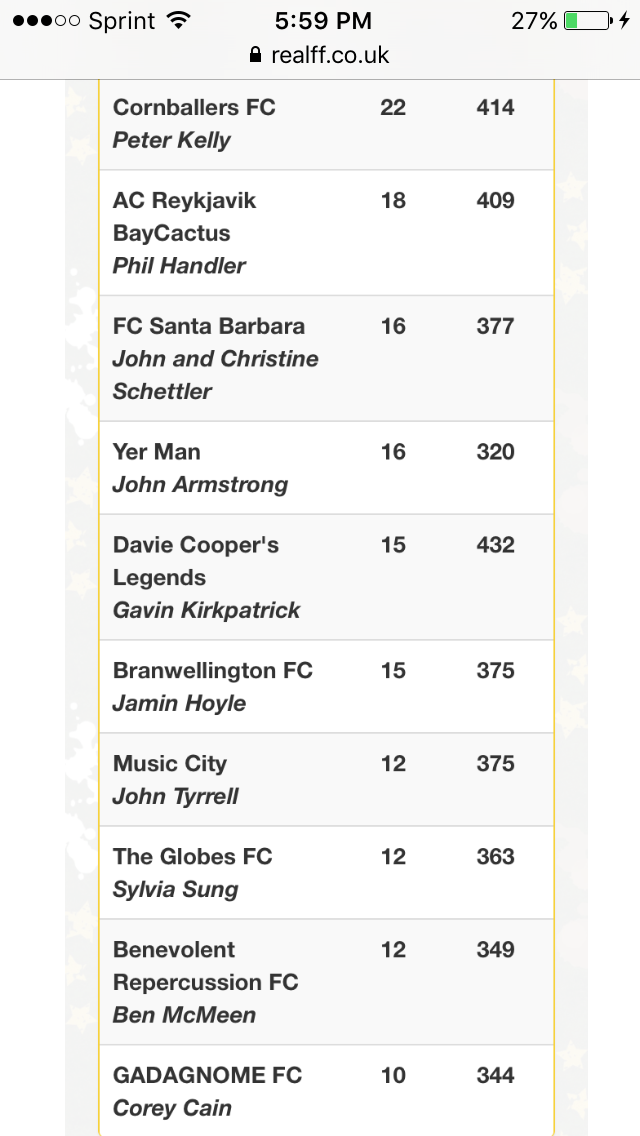Screen dimensions: 640x1136
Task: Select Branwellington FC entry
Action: [x=213, y=670]
